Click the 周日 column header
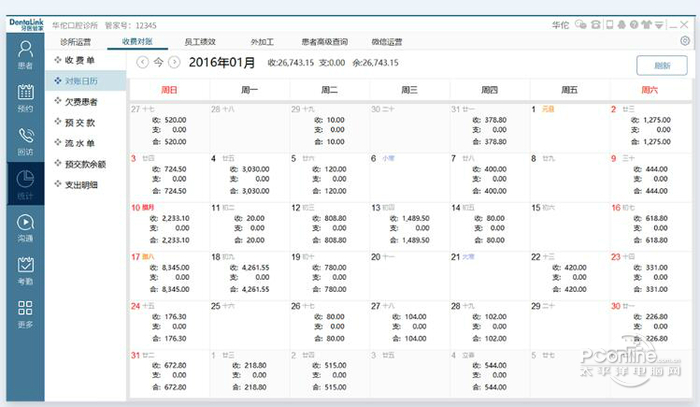This screenshot has width=700, height=407. click(x=169, y=90)
